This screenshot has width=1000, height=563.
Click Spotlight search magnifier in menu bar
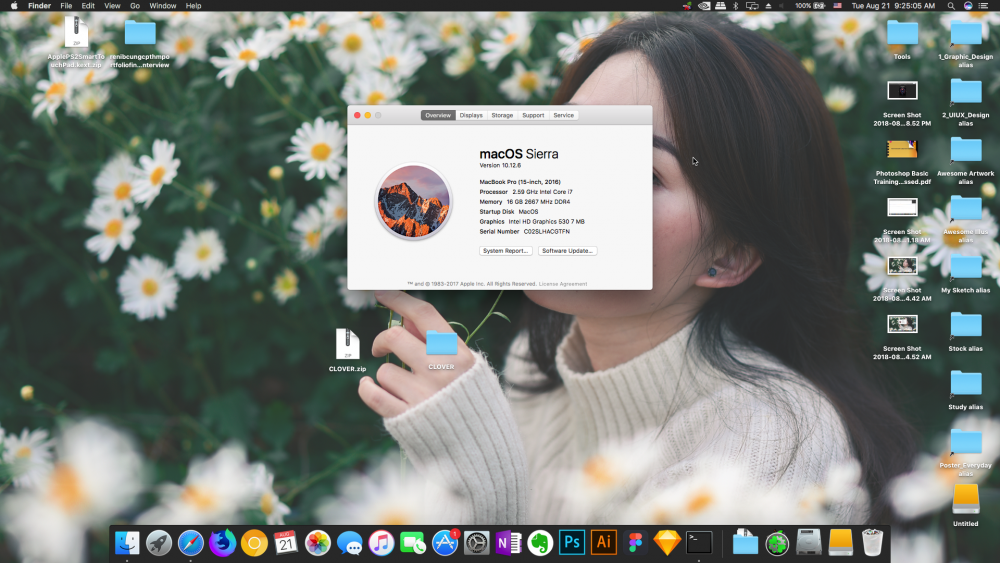click(x=951, y=6)
